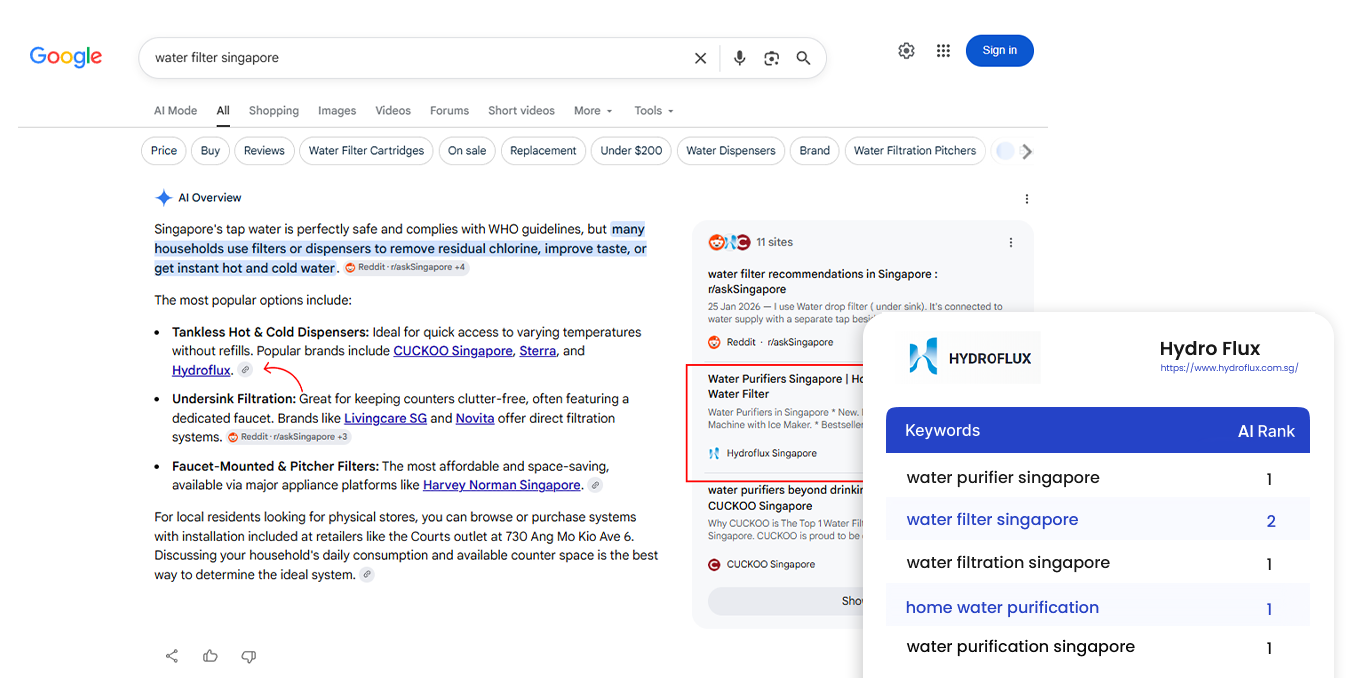Open Google apps grid

[943, 51]
